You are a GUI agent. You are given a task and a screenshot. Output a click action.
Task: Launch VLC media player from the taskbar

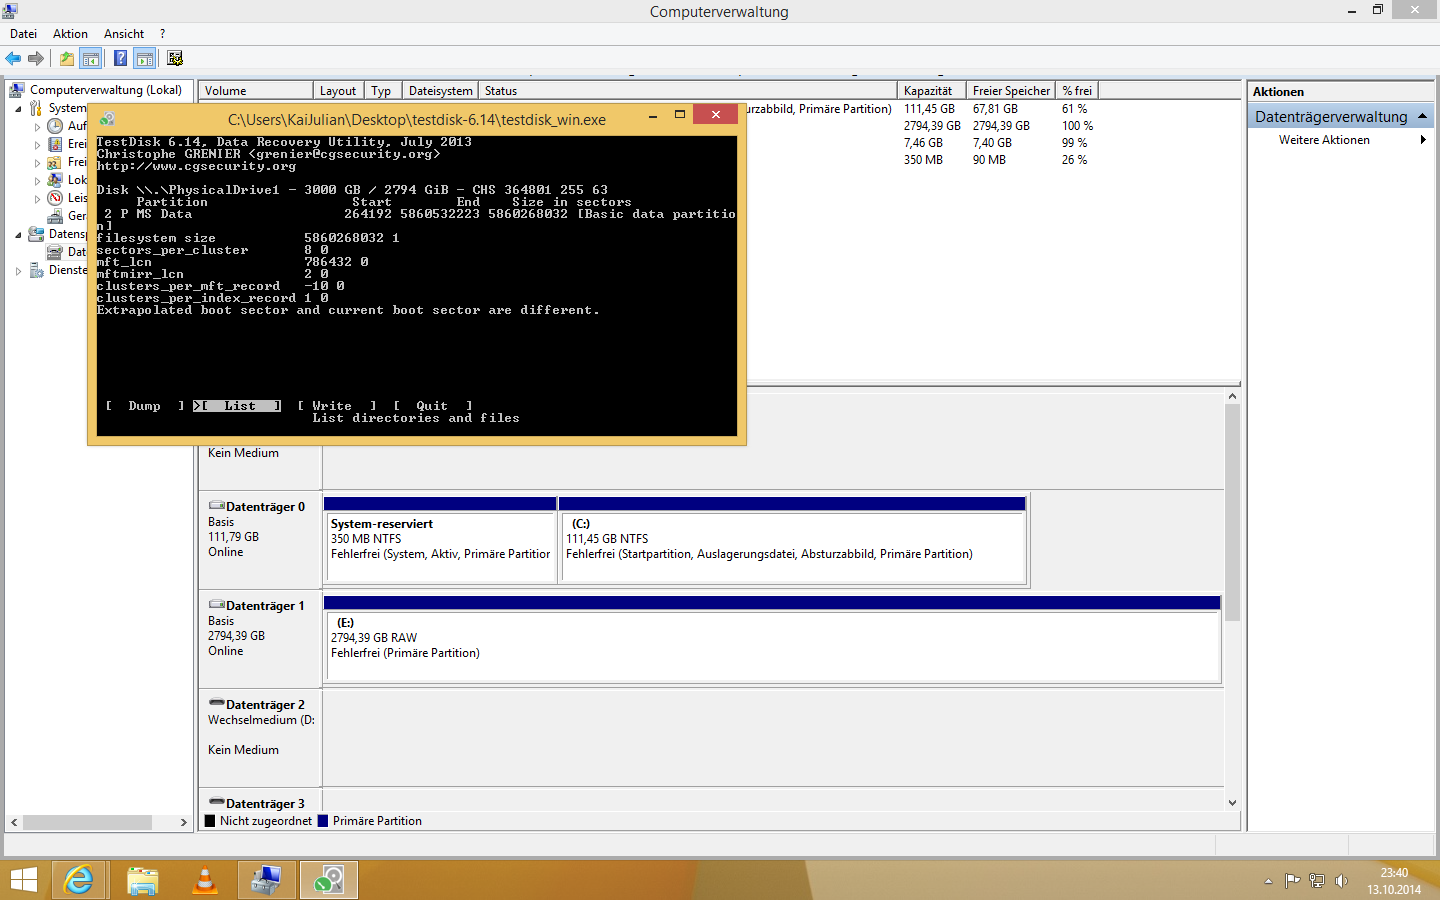coord(204,880)
